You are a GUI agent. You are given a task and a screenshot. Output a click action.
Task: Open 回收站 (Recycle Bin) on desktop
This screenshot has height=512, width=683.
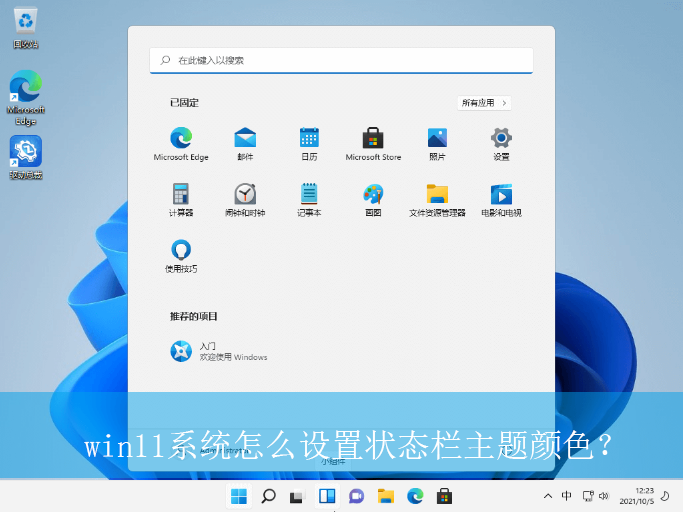tap(26, 26)
